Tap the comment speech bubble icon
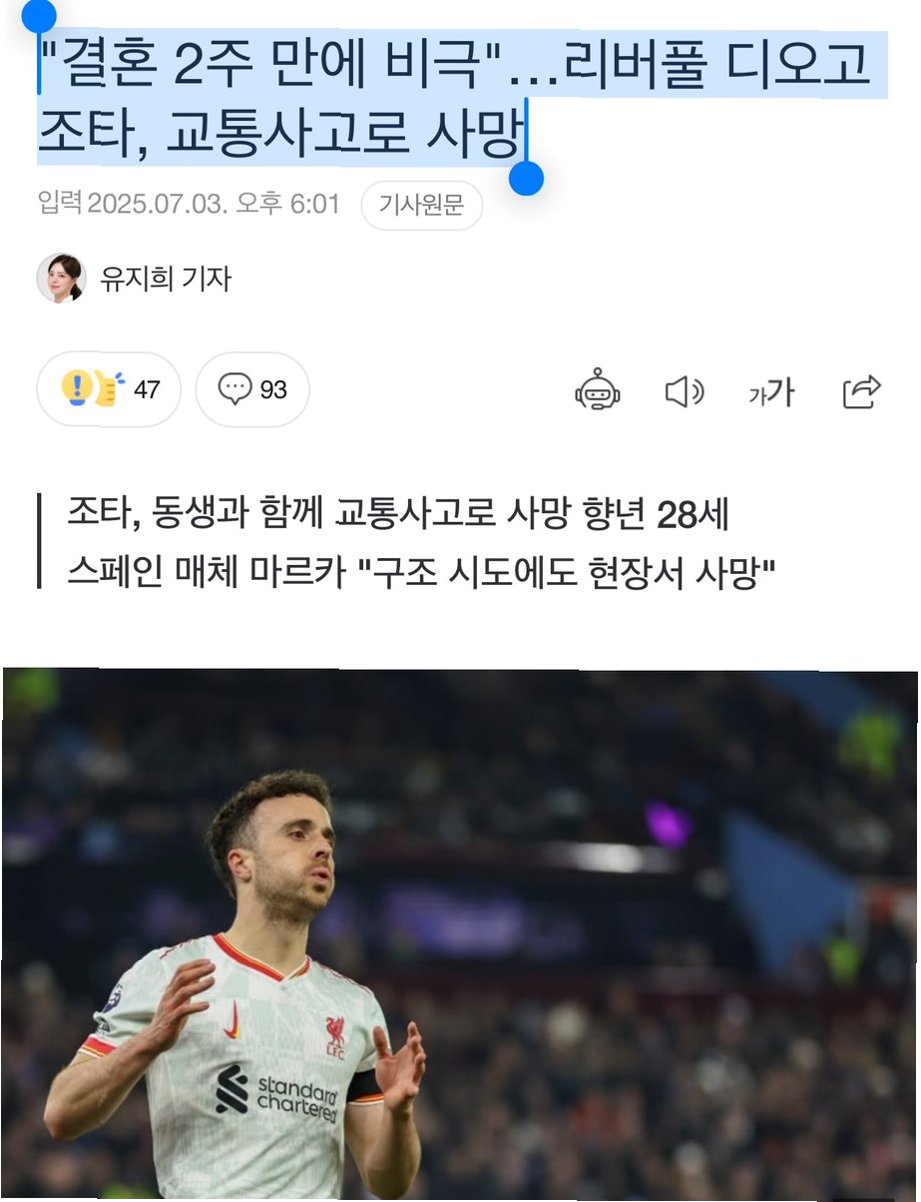The width and height of the screenshot is (921, 1202). tap(235, 389)
